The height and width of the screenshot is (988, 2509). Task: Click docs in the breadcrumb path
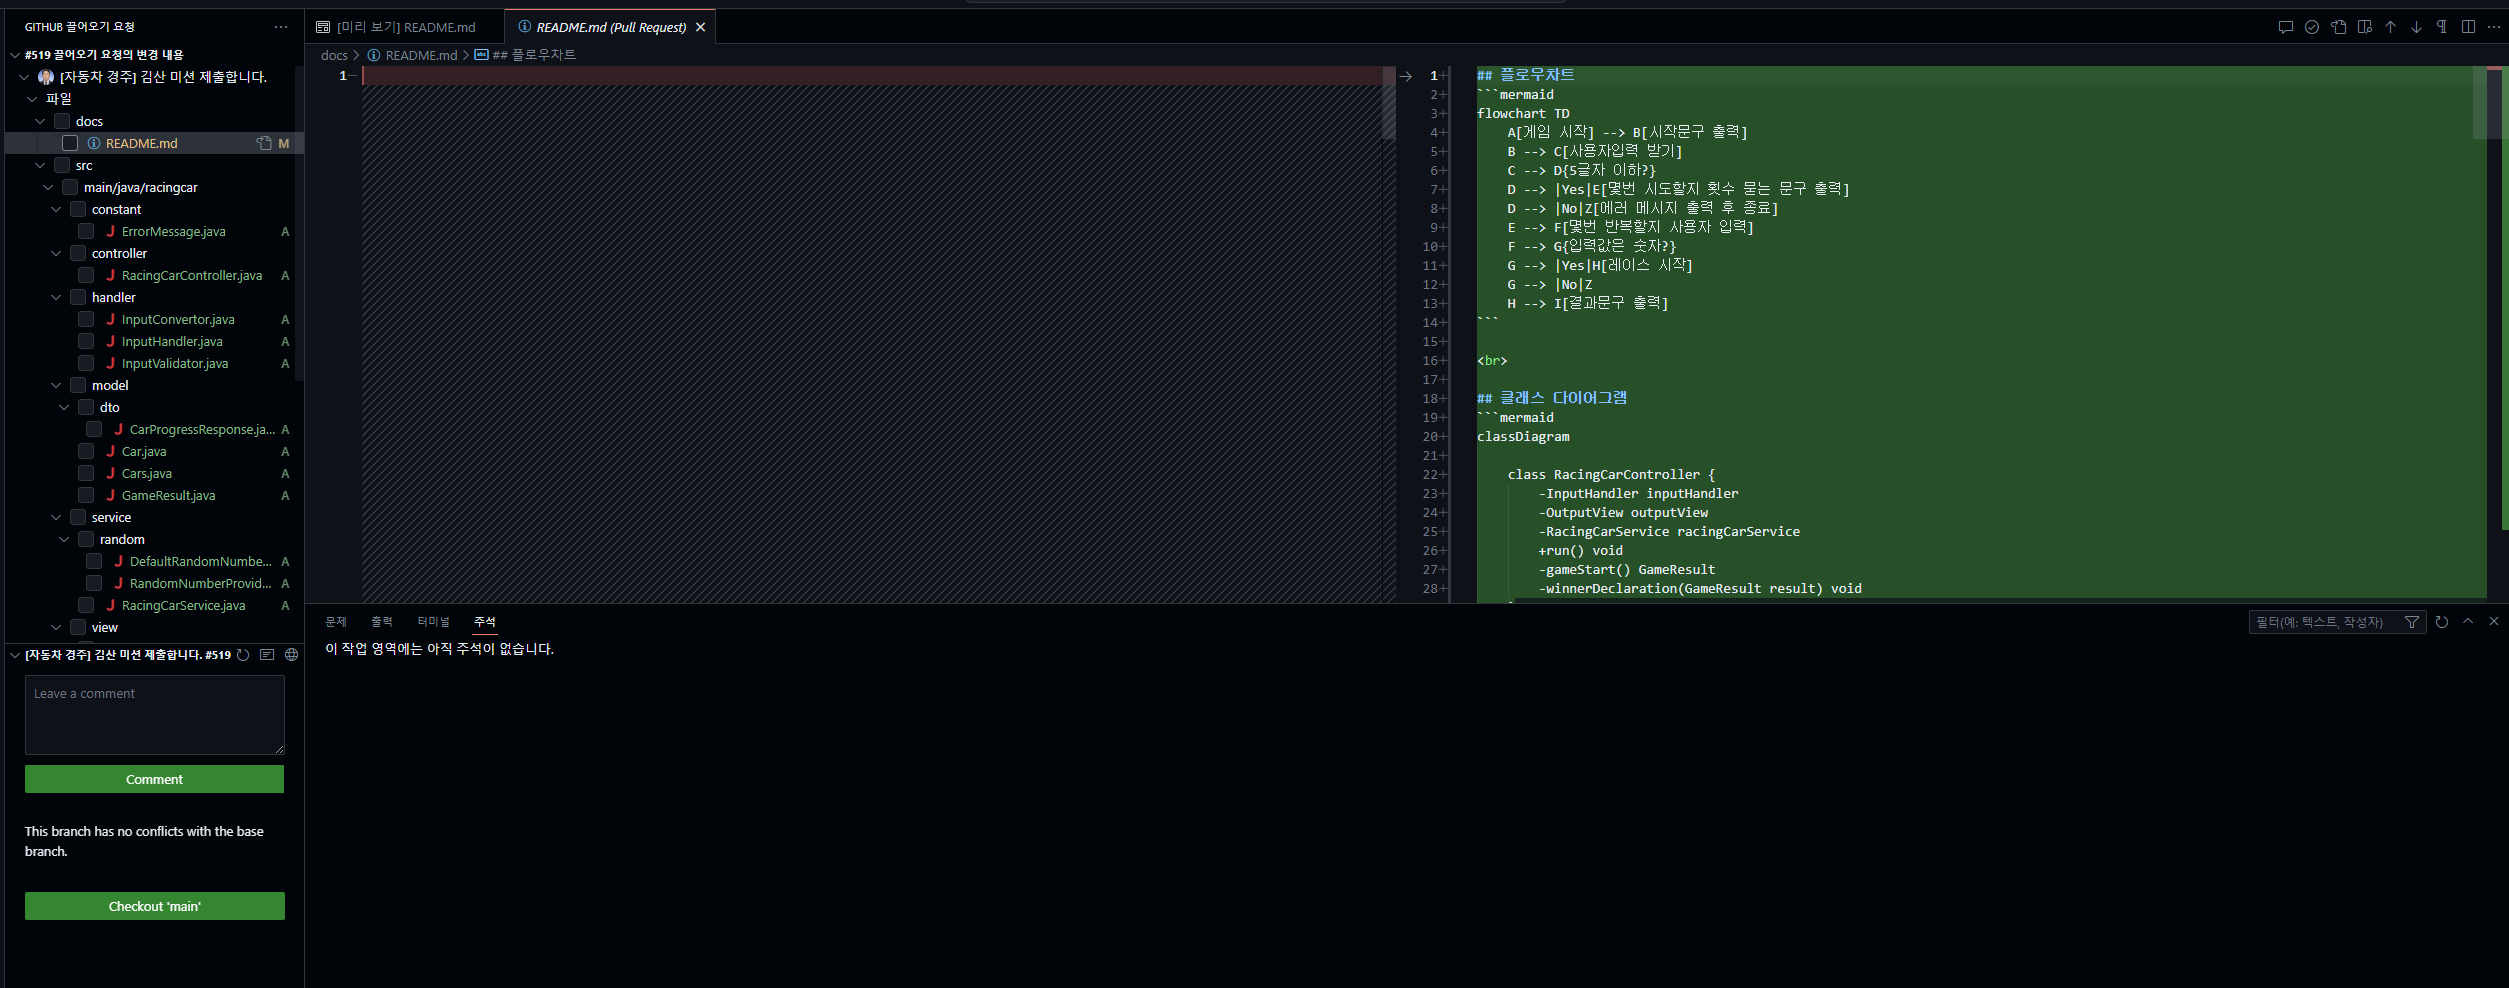point(334,55)
